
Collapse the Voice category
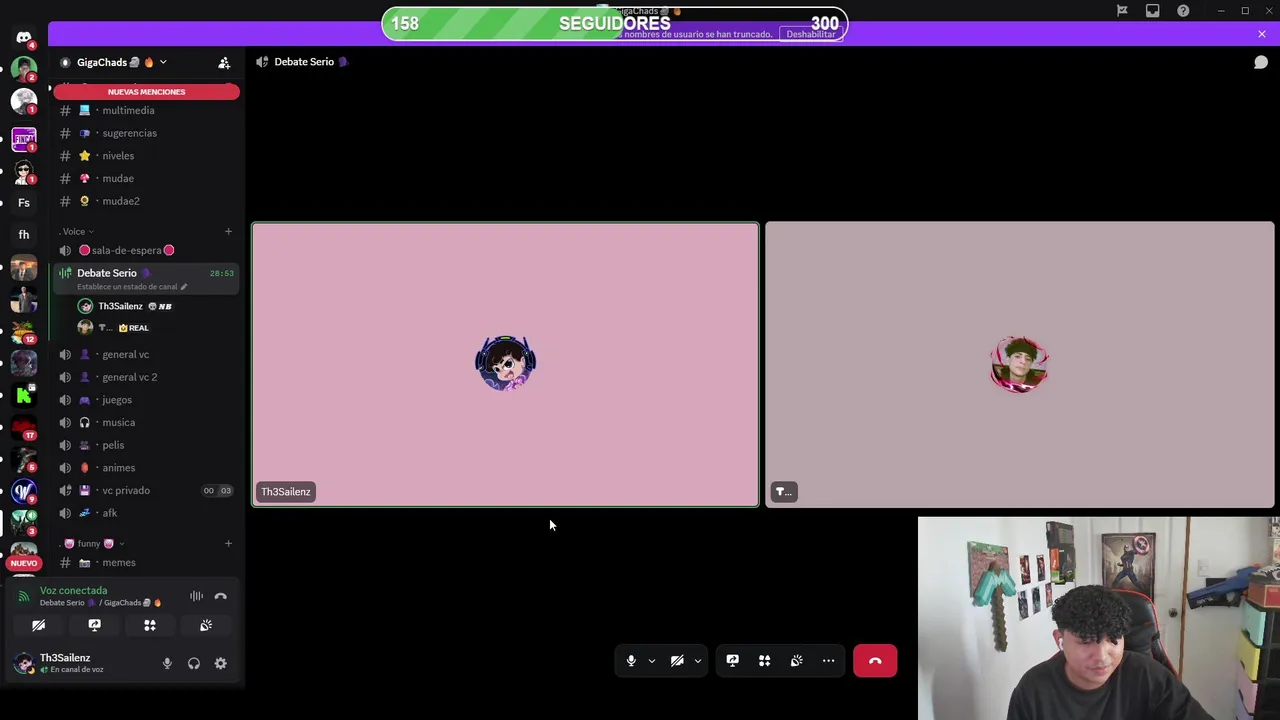click(x=74, y=232)
